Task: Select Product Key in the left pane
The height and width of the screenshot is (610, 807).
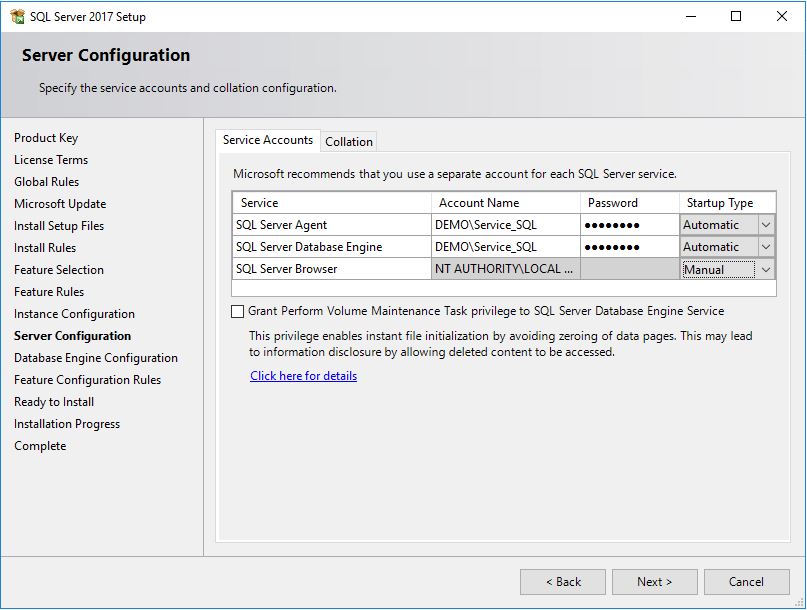Action: click(48, 137)
